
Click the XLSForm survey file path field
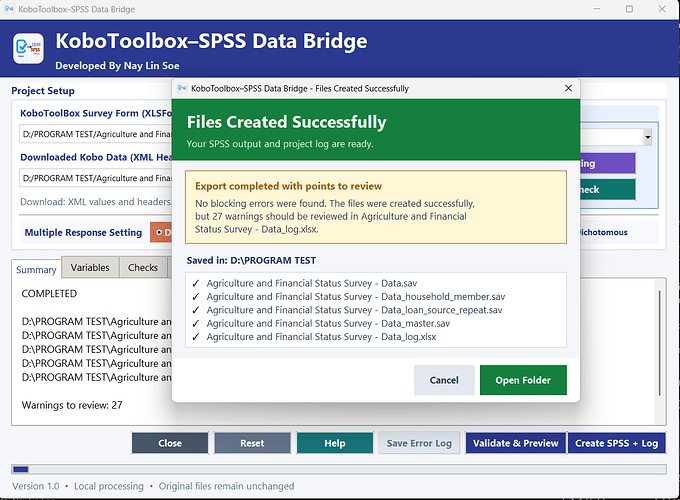tap(95, 134)
